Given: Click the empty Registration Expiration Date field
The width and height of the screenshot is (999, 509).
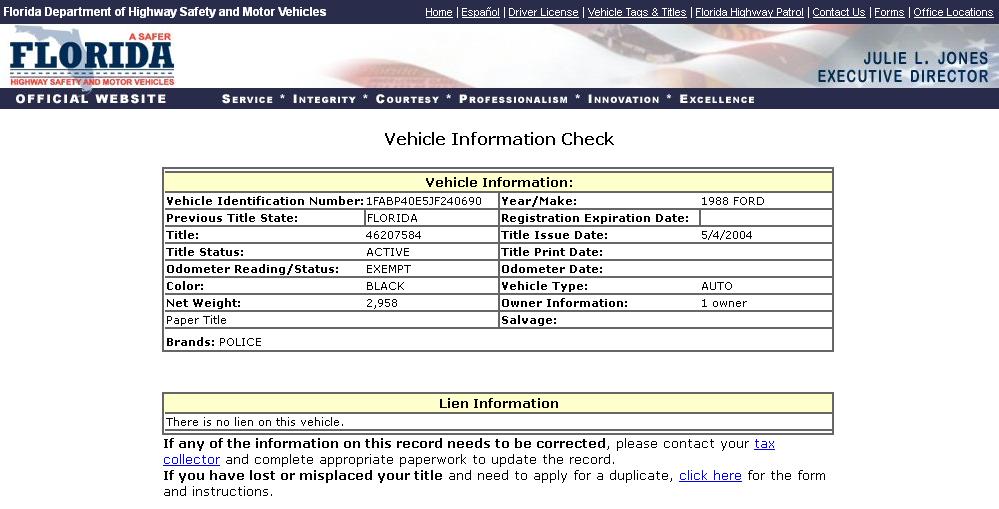Looking at the screenshot, I should [x=765, y=218].
